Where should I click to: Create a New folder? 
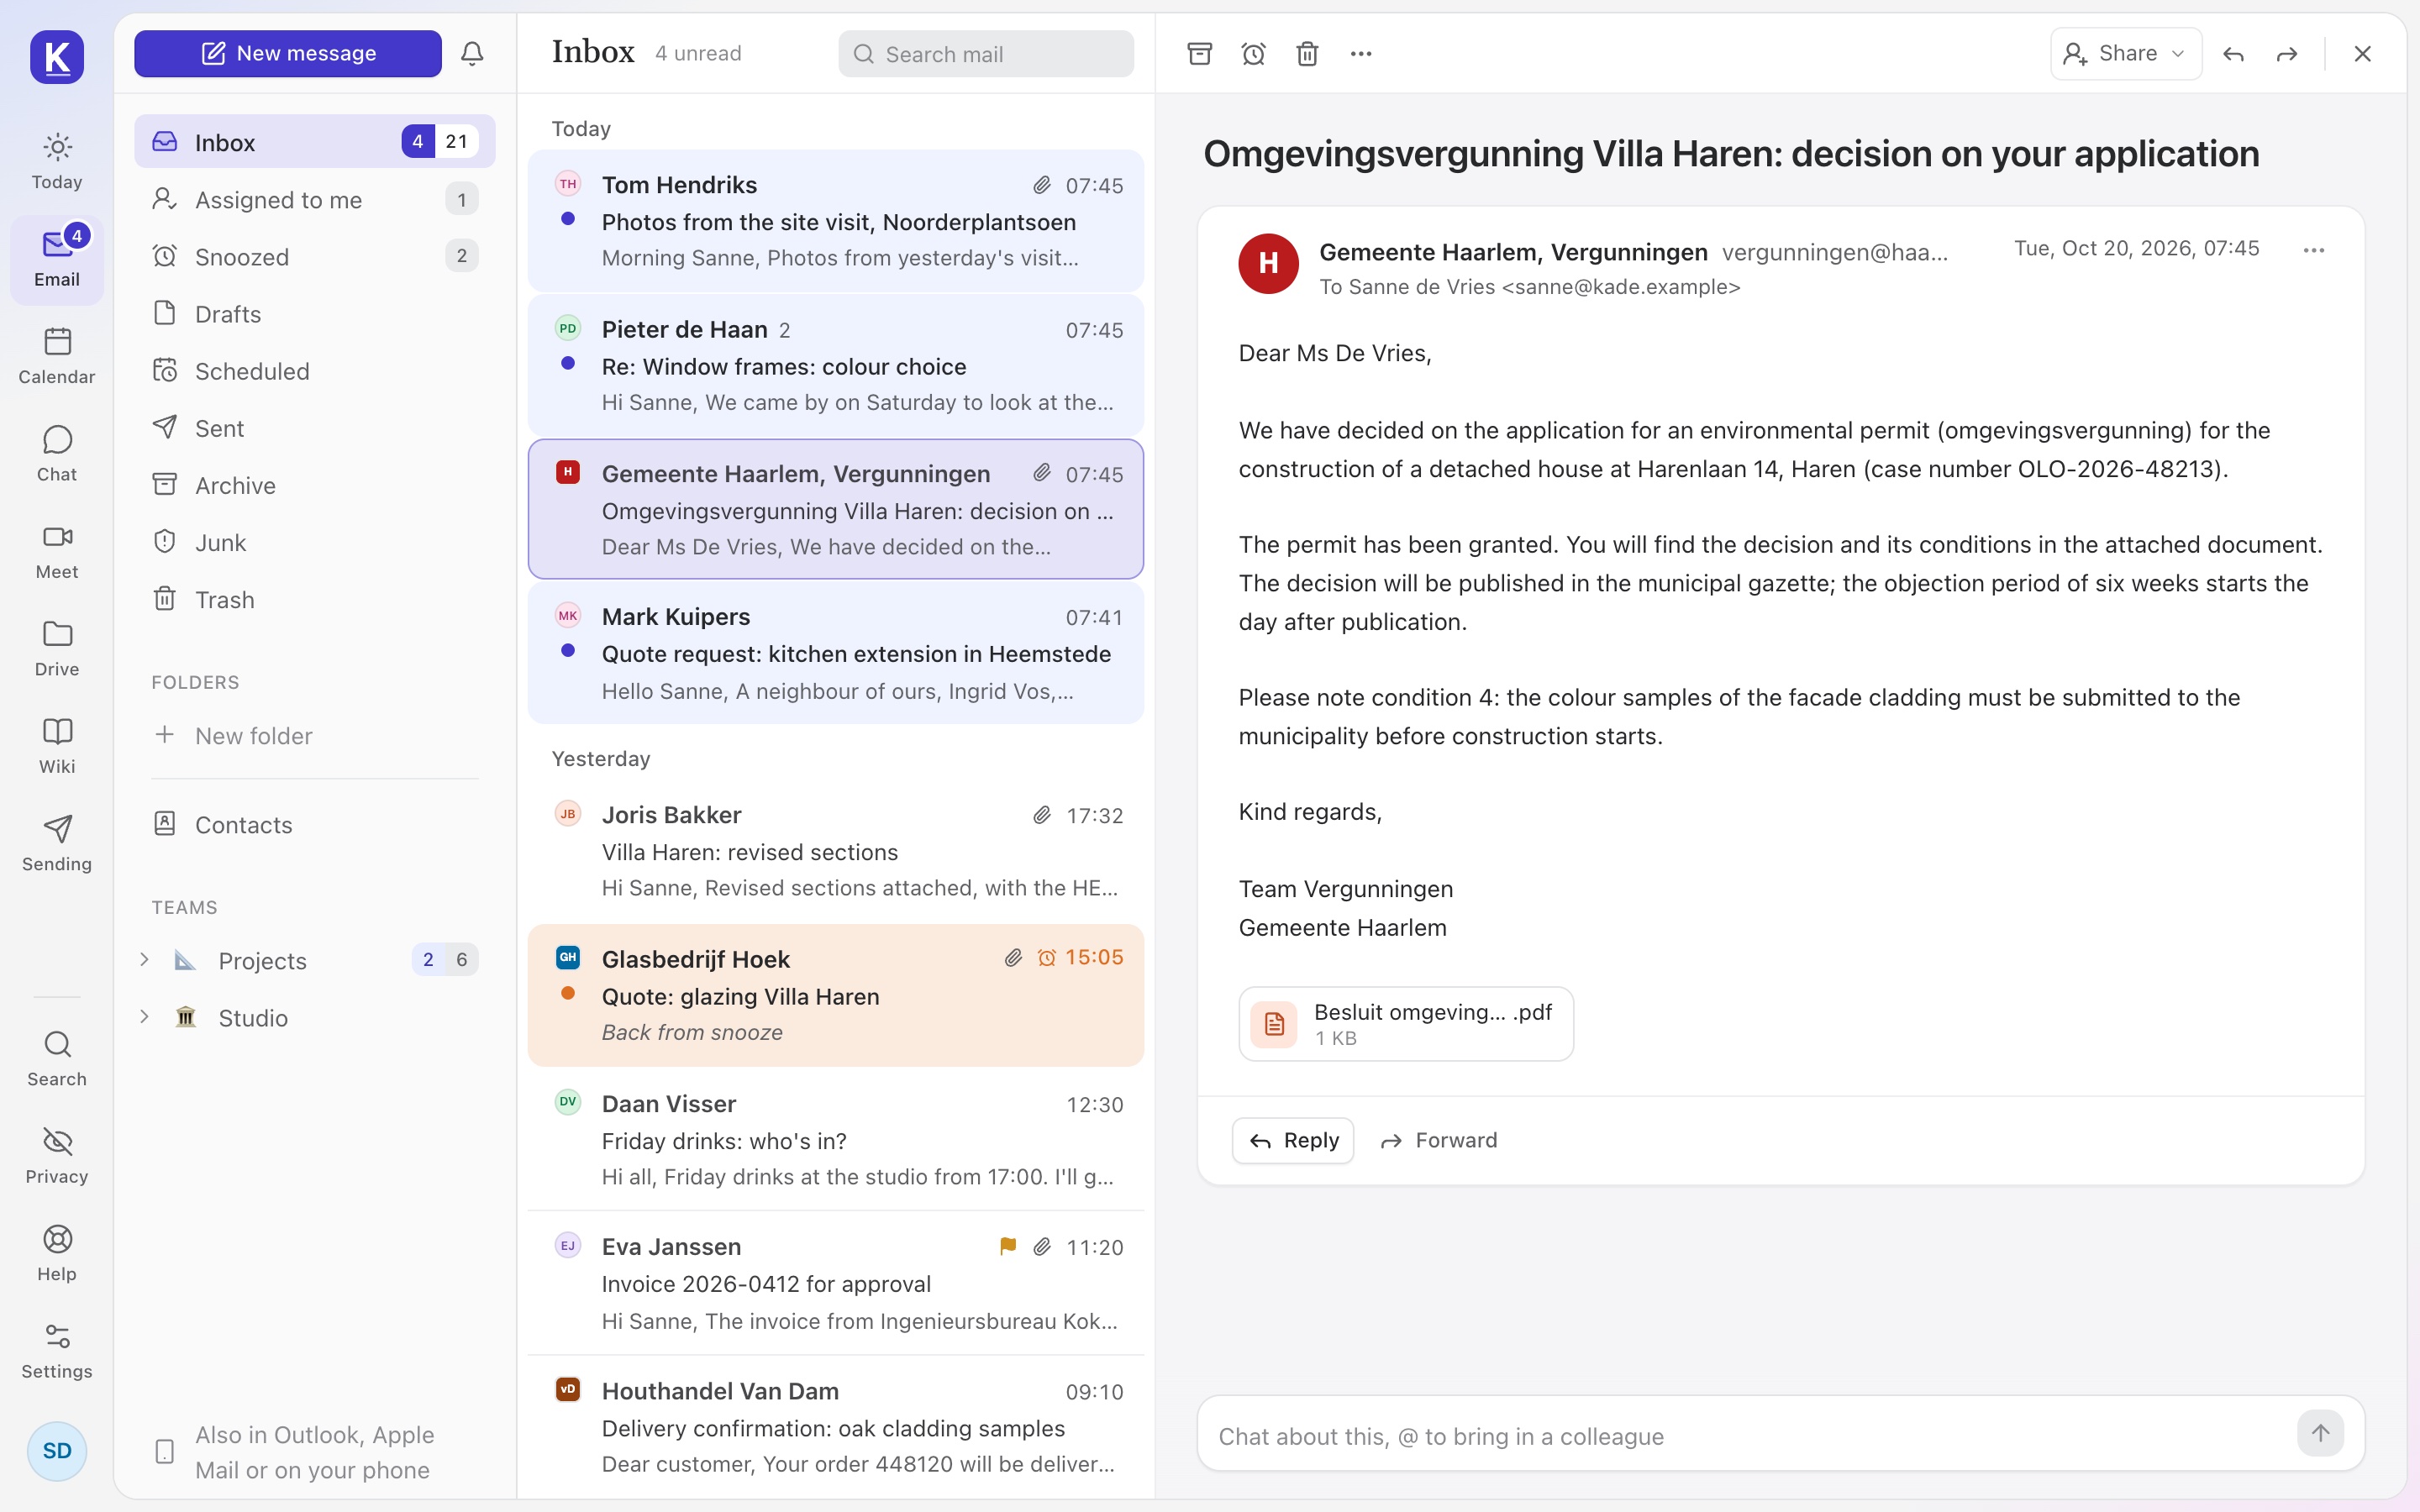point(315,735)
